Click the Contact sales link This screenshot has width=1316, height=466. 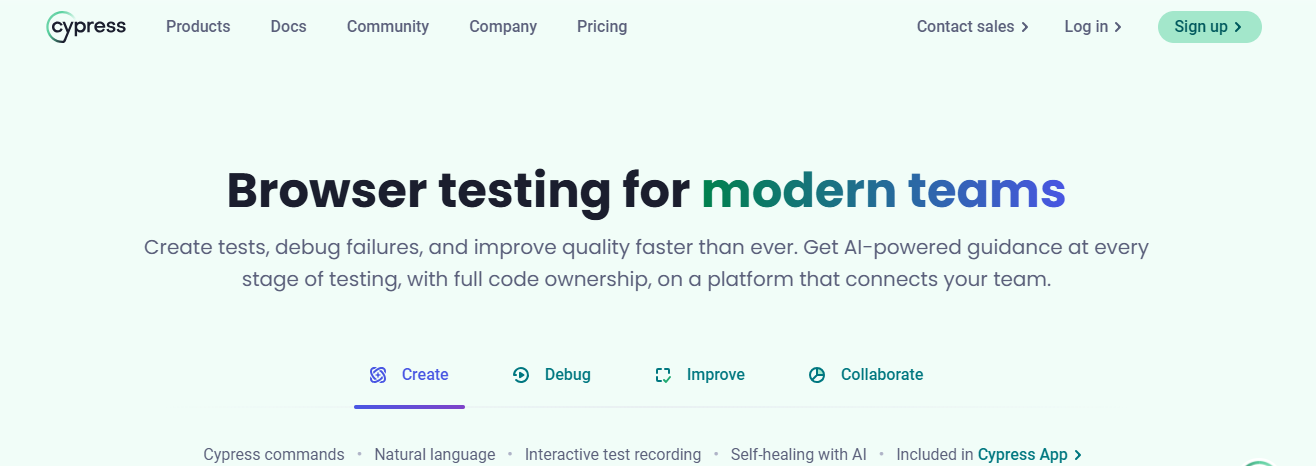[x=965, y=27]
